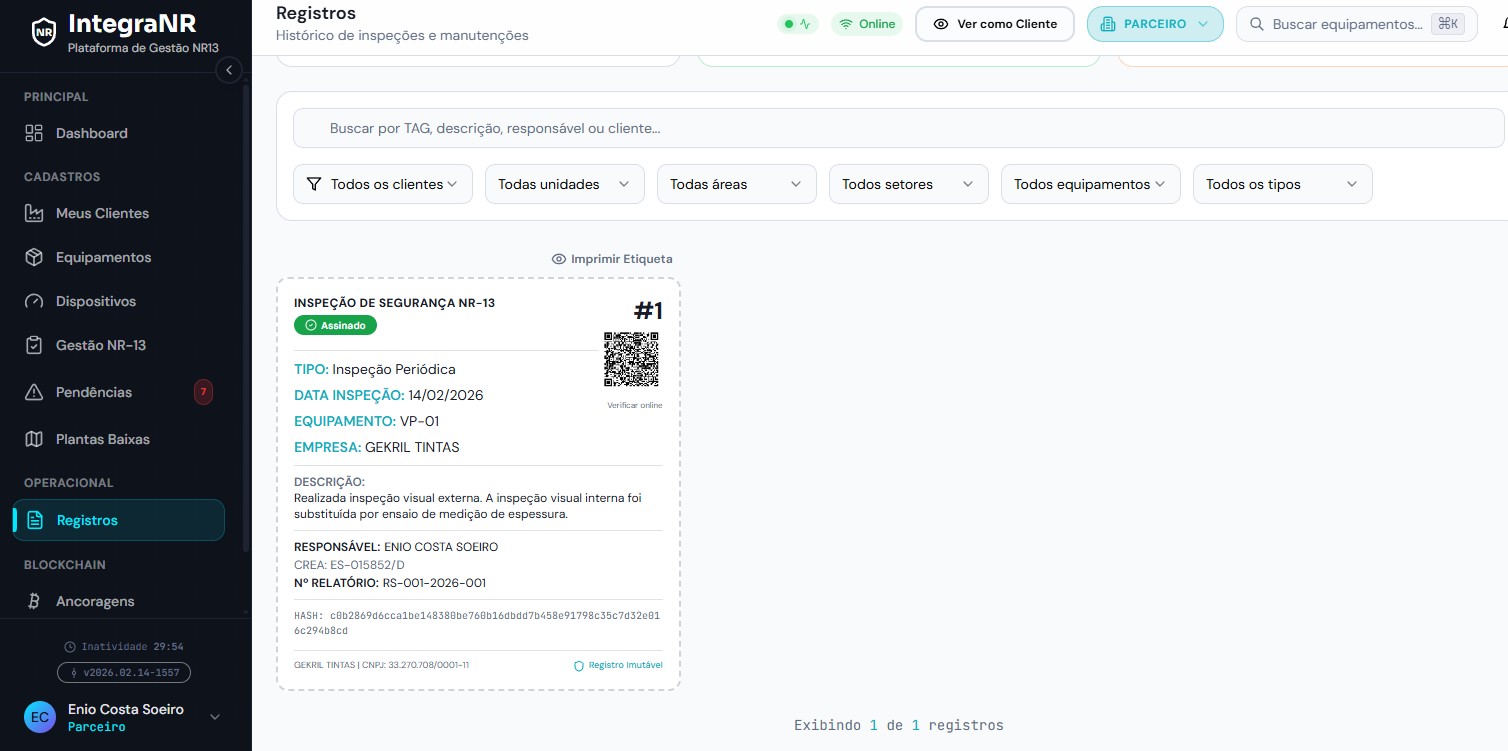Click the Gestão NR-13 clipboard icon

35,345
